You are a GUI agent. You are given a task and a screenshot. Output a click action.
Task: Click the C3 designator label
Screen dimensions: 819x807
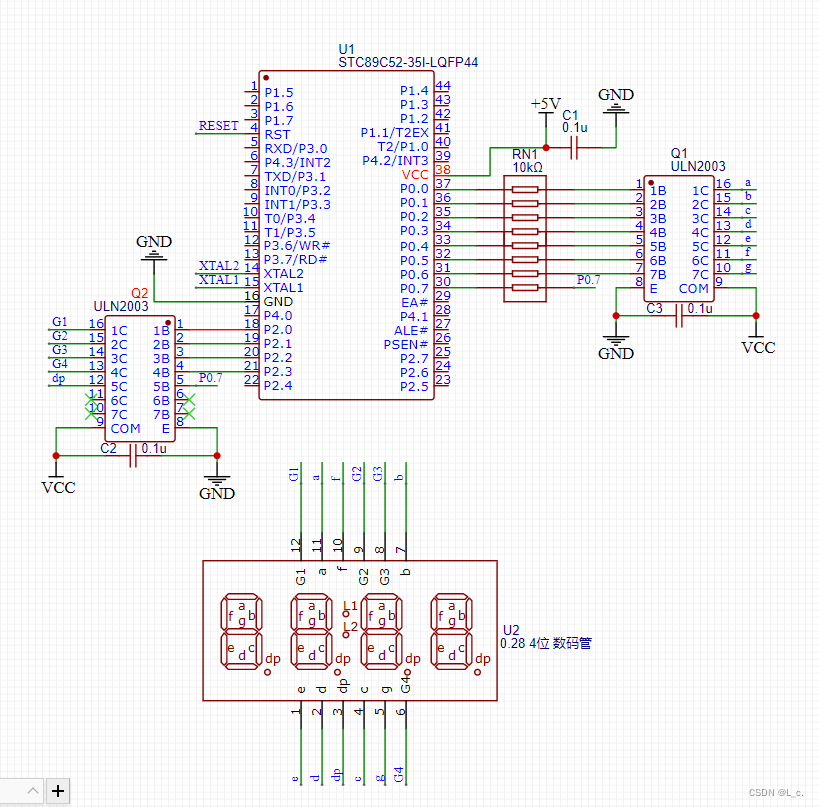(x=654, y=308)
